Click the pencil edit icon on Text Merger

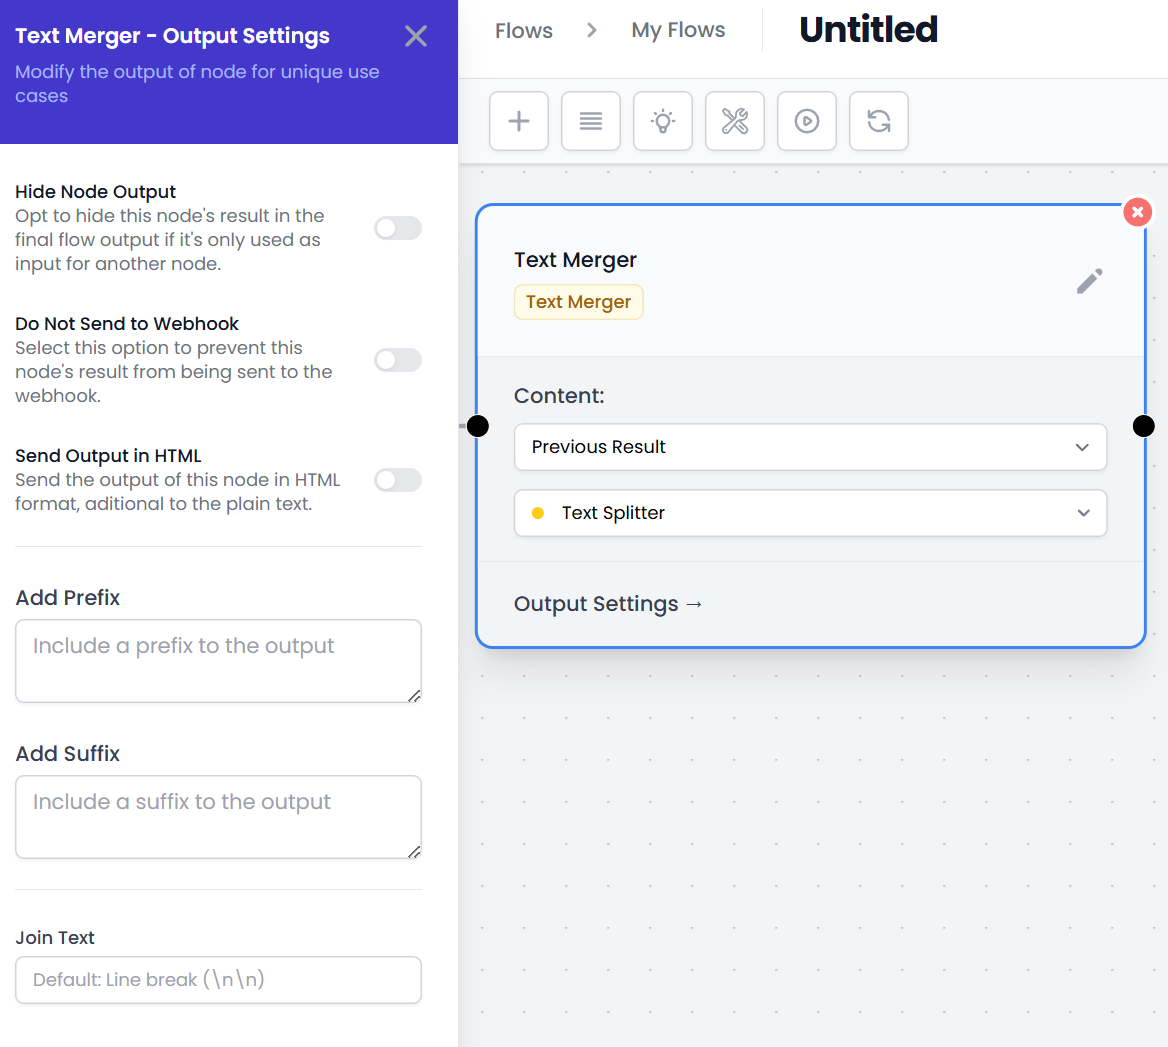click(x=1089, y=281)
